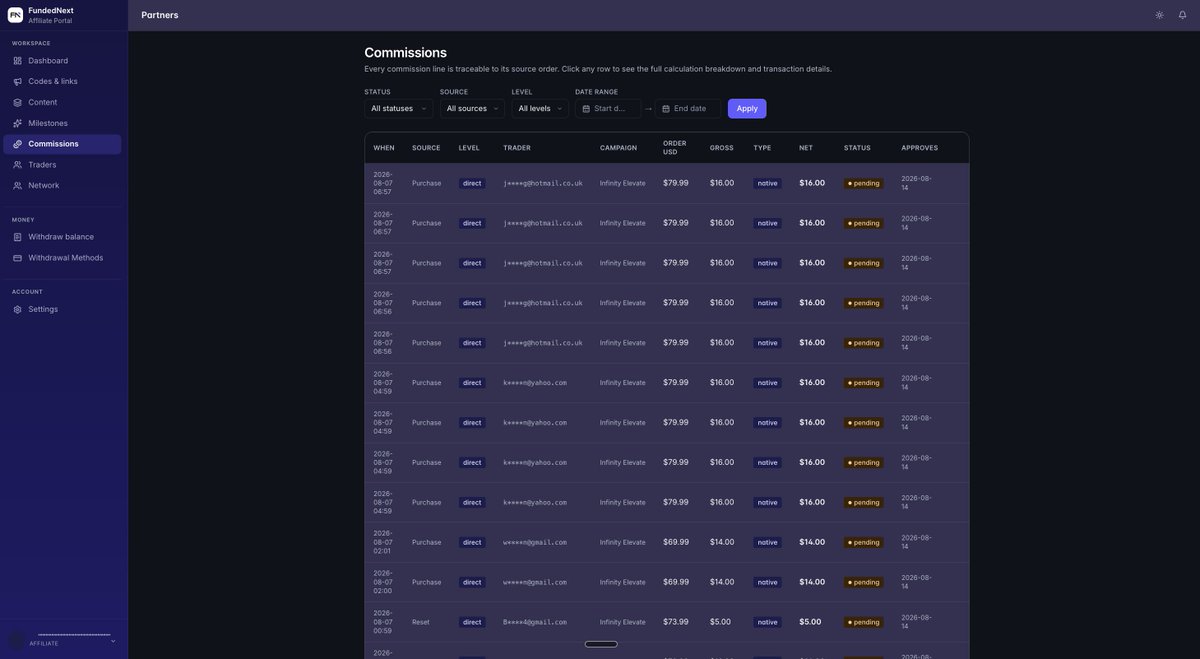This screenshot has width=1200, height=659.
Task: Click the Start date input field
Action: click(x=608, y=108)
